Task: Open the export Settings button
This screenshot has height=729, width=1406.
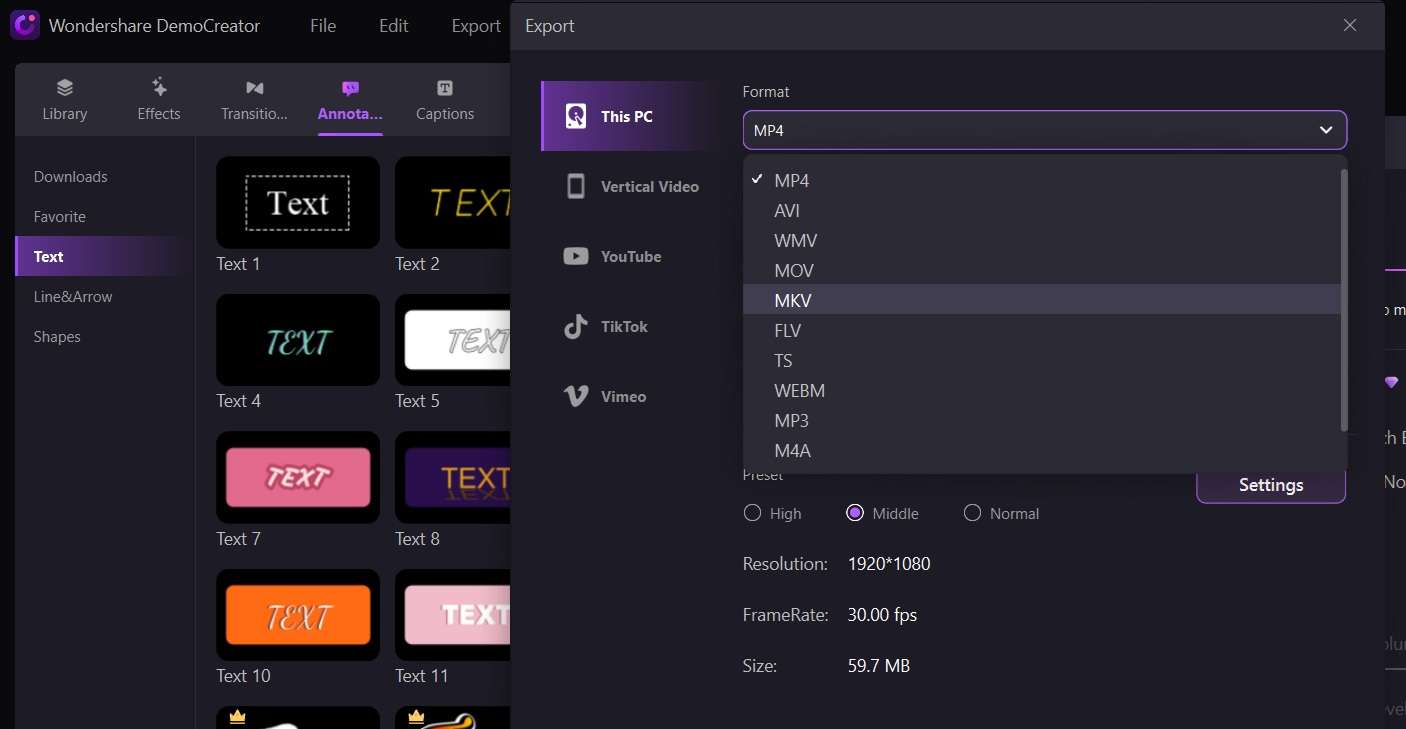Action: point(1271,485)
